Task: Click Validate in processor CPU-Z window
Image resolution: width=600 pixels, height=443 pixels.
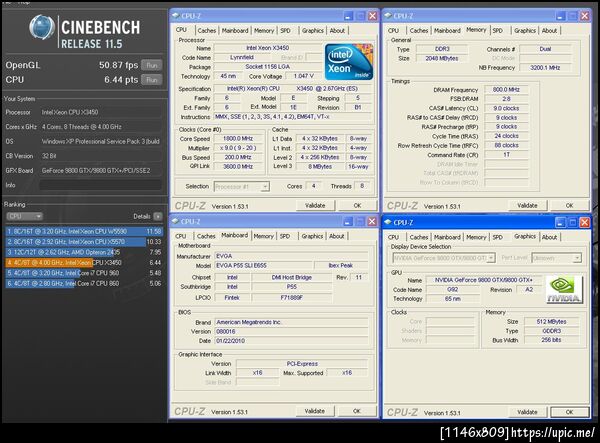Action: click(315, 205)
